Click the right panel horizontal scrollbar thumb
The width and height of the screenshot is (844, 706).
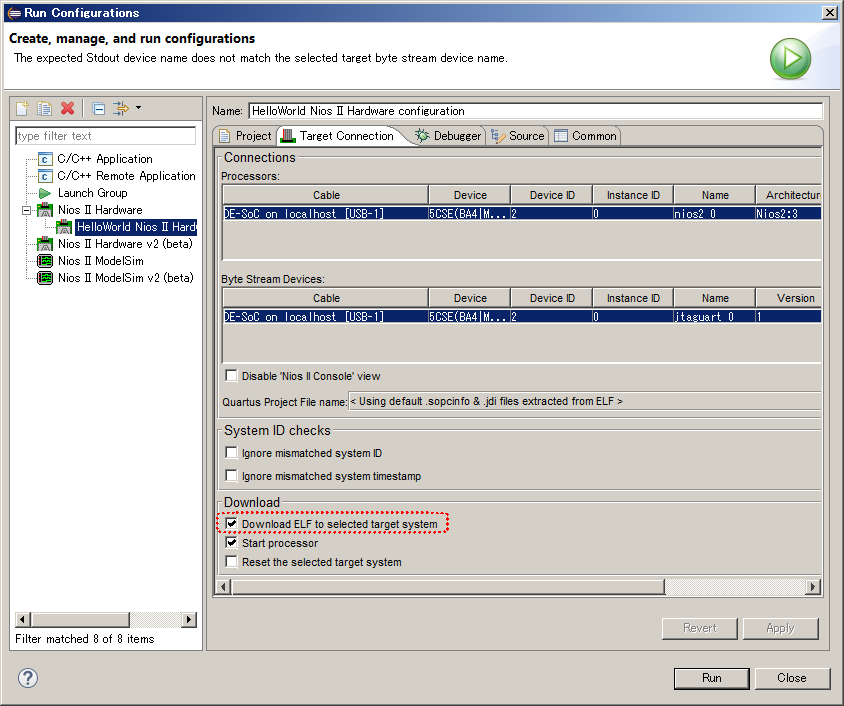coord(448,587)
